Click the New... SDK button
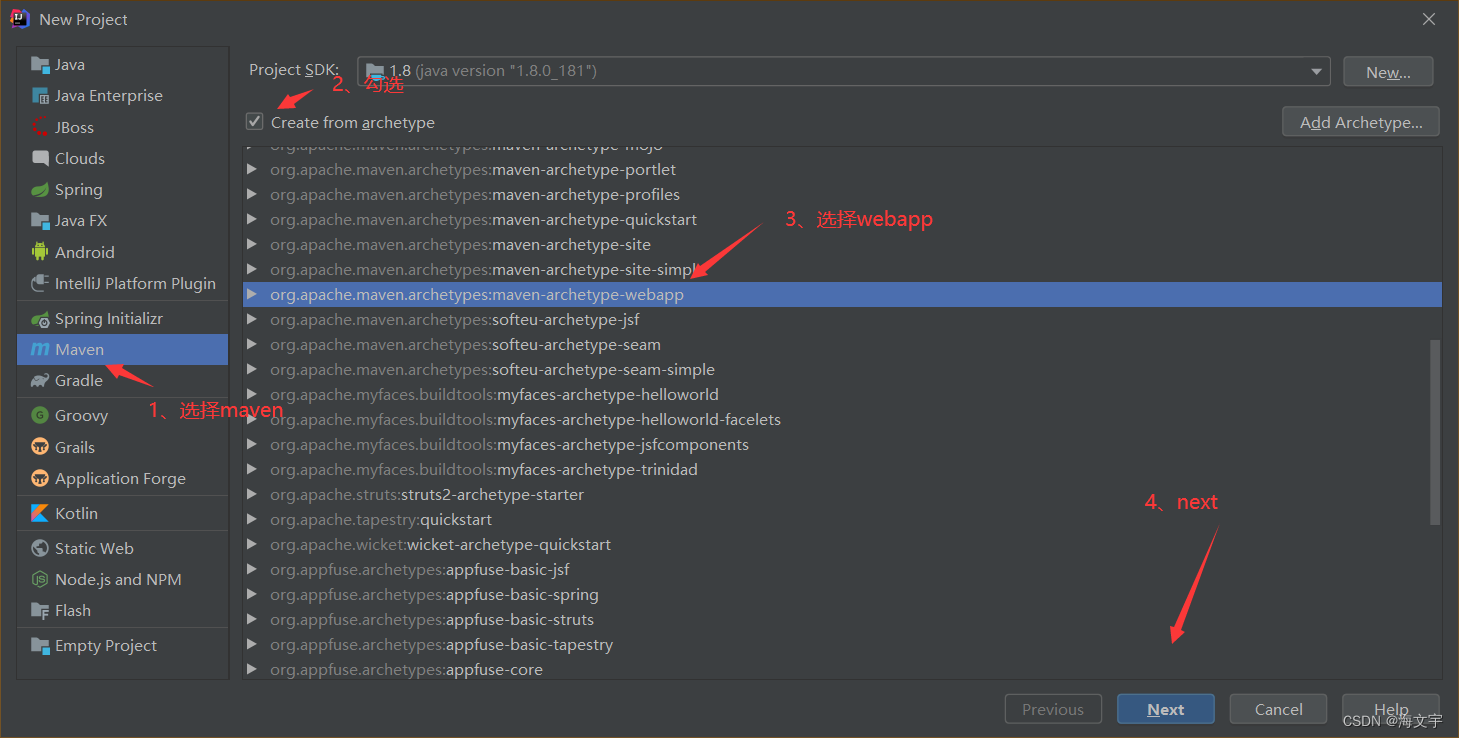The width and height of the screenshot is (1459, 738). click(1388, 72)
